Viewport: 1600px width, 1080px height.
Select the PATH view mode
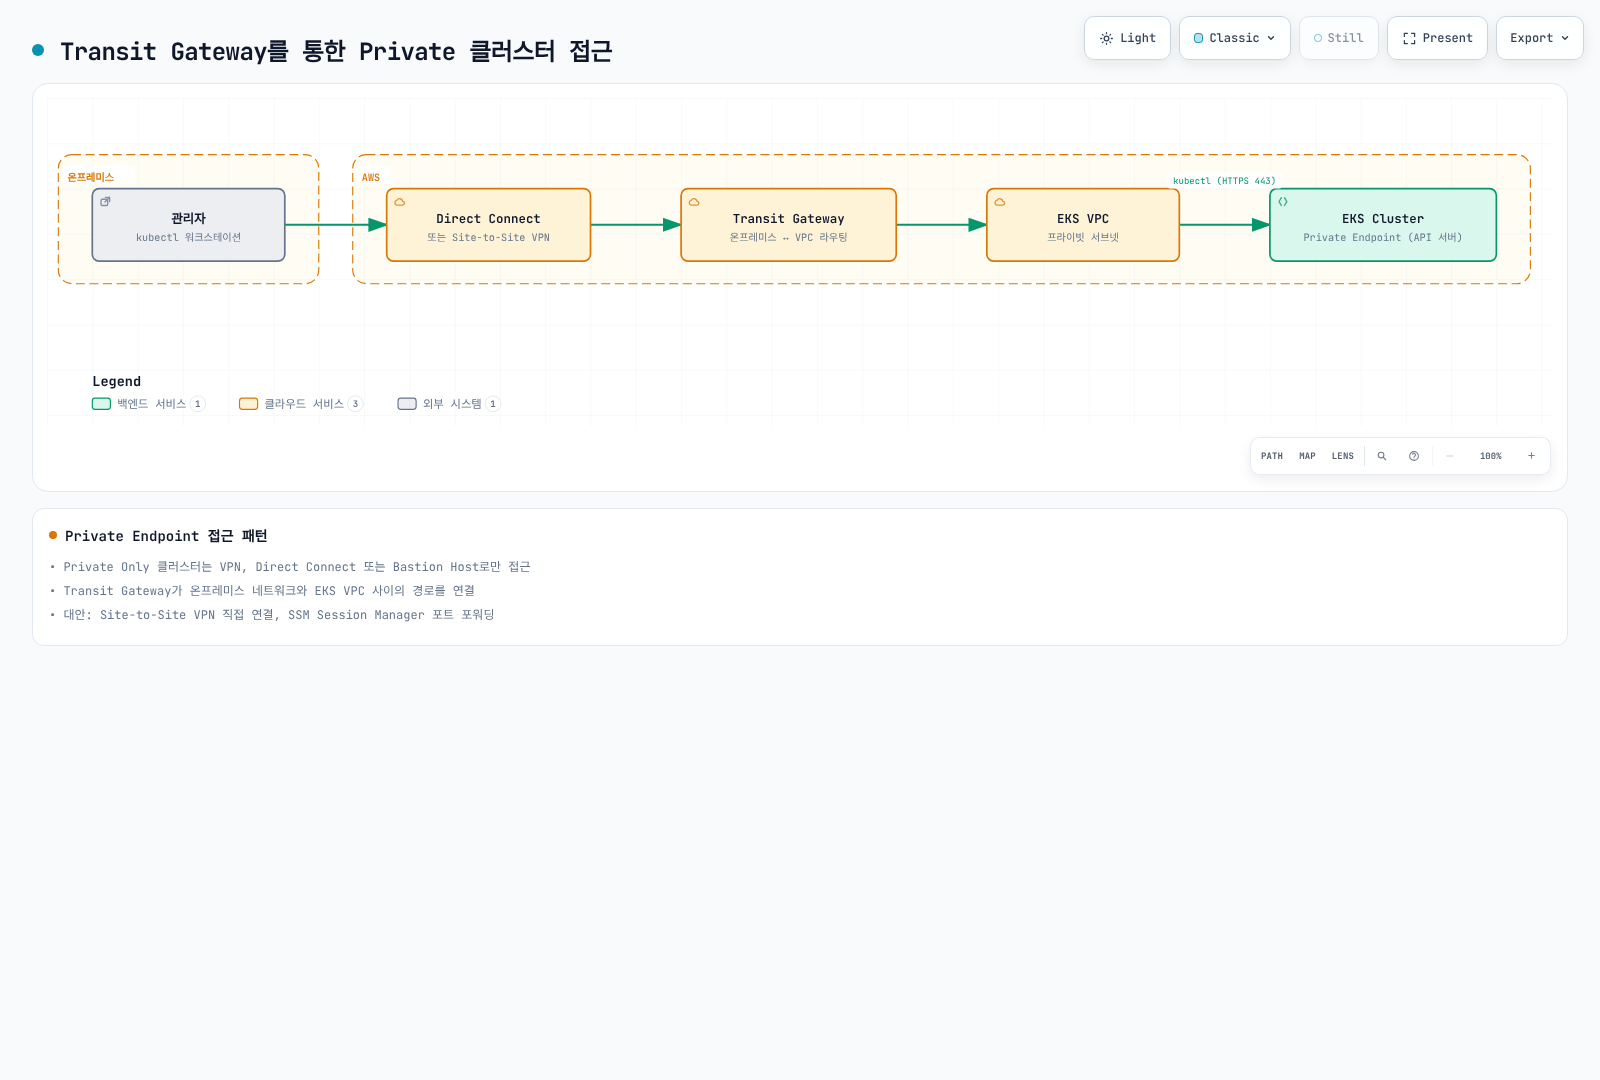coord(1272,456)
